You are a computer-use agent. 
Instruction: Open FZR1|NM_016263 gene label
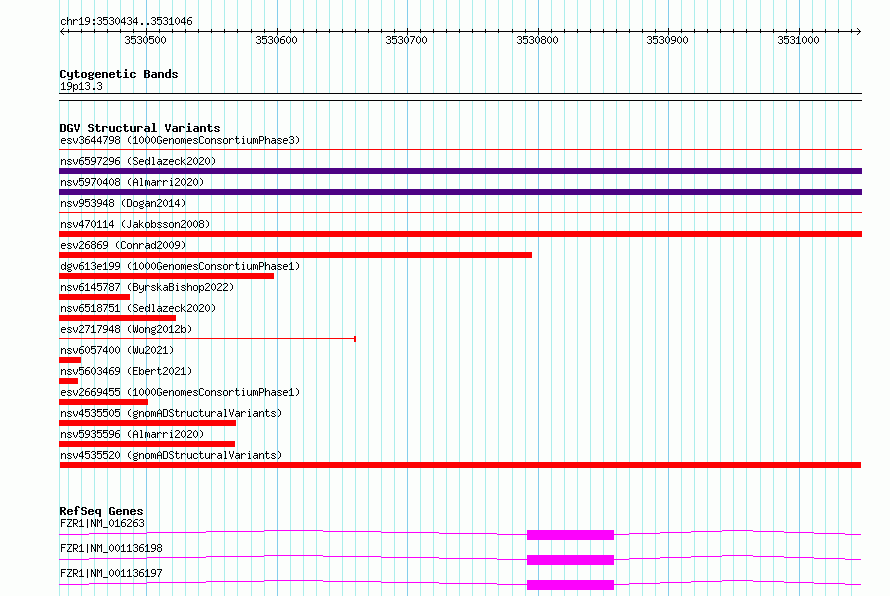tap(102, 523)
